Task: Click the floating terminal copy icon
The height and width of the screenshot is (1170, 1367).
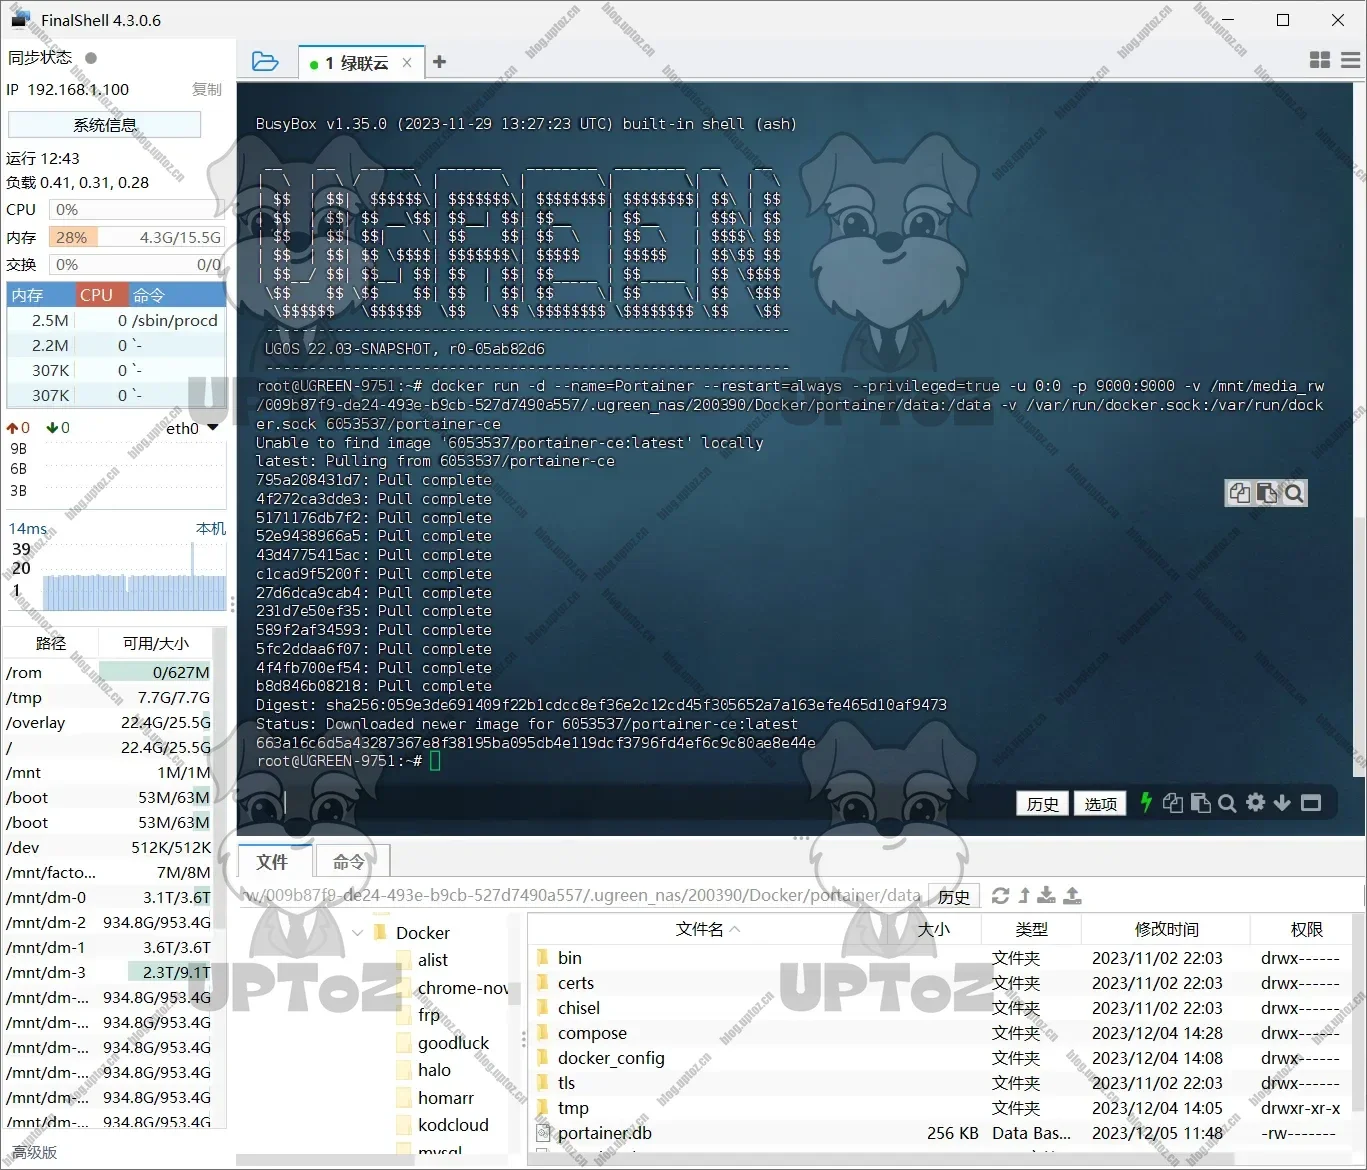Action: [x=1239, y=493]
